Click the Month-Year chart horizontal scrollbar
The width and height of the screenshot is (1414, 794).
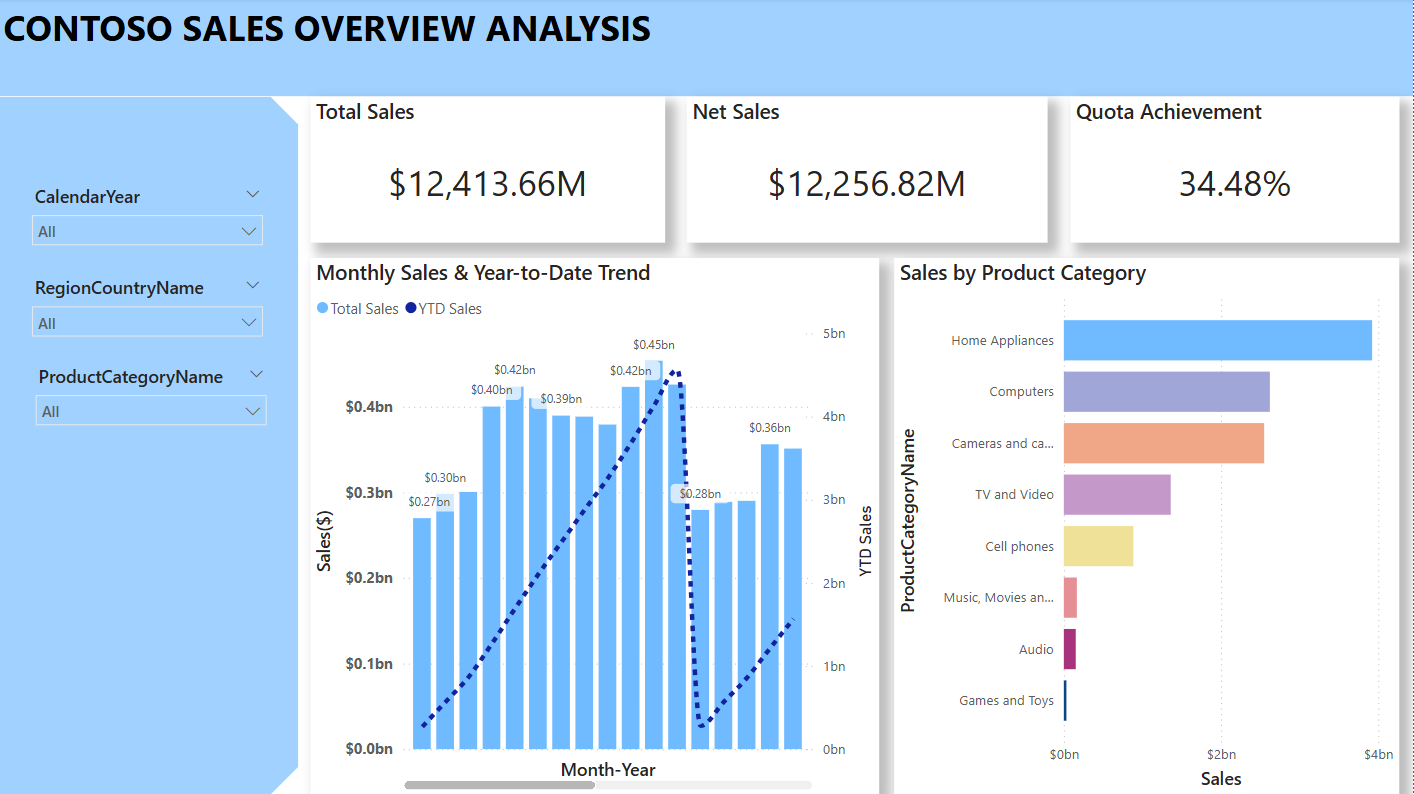[499, 785]
